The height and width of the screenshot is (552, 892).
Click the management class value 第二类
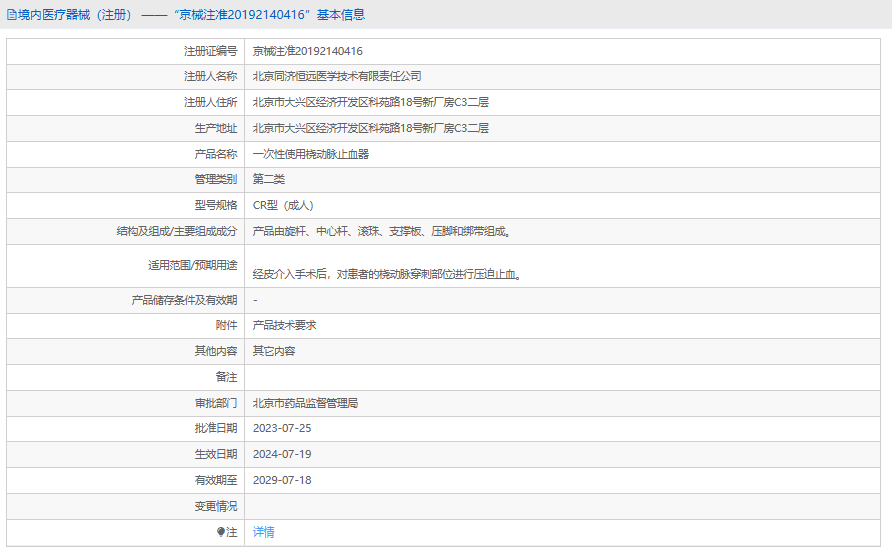coord(269,179)
